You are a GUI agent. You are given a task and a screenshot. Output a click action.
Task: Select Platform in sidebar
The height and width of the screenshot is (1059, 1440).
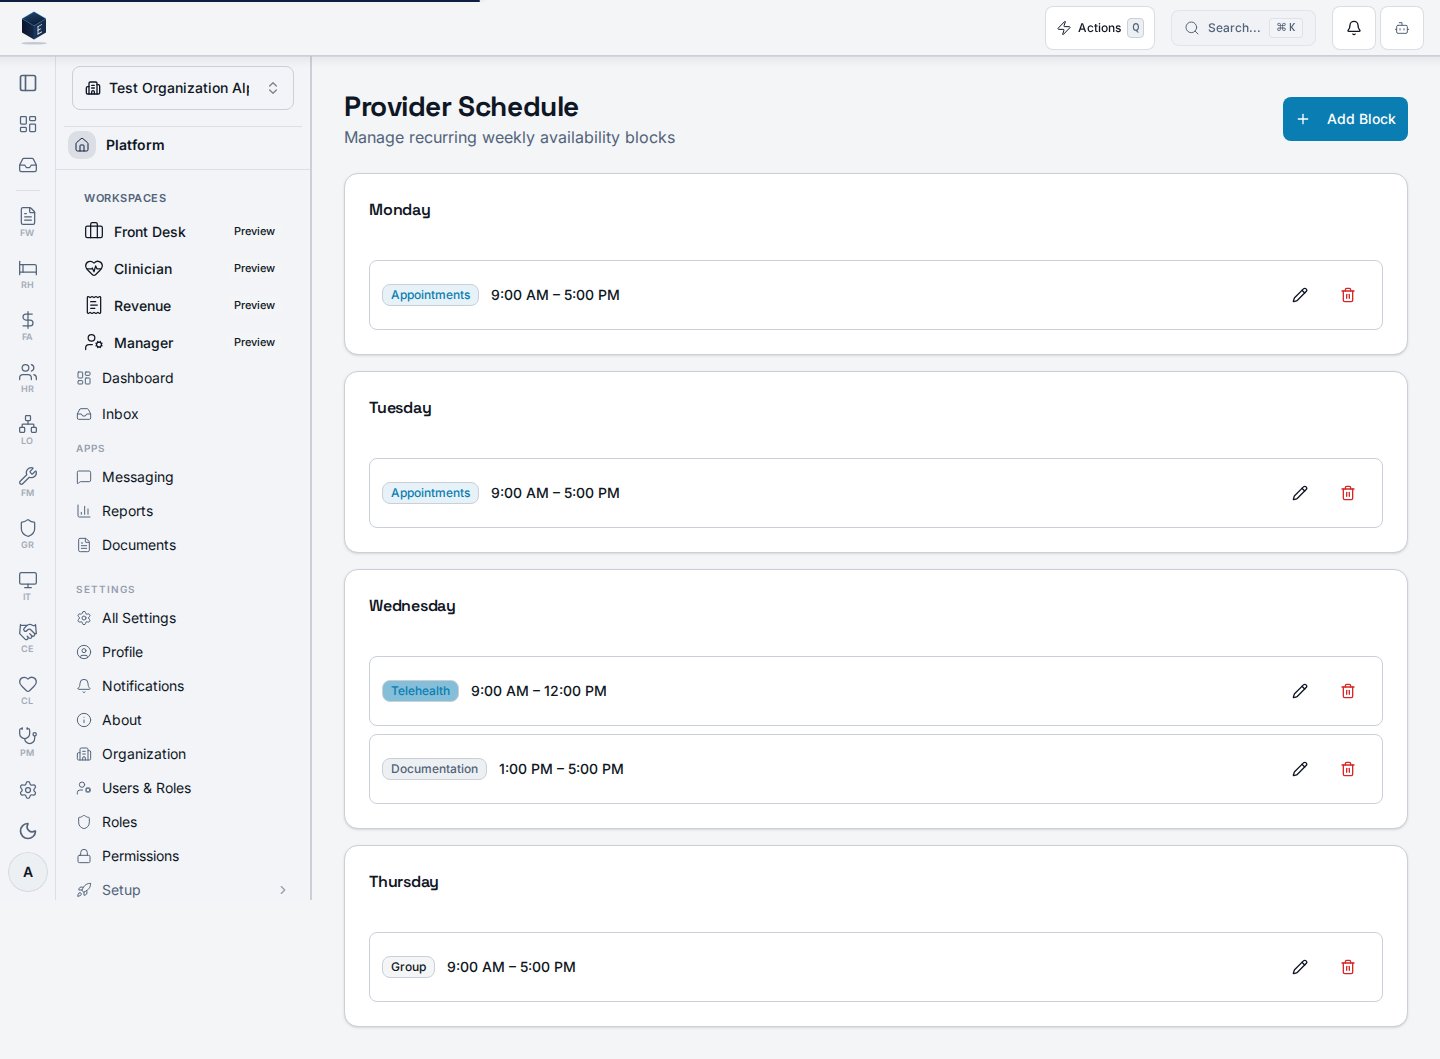[183, 145]
